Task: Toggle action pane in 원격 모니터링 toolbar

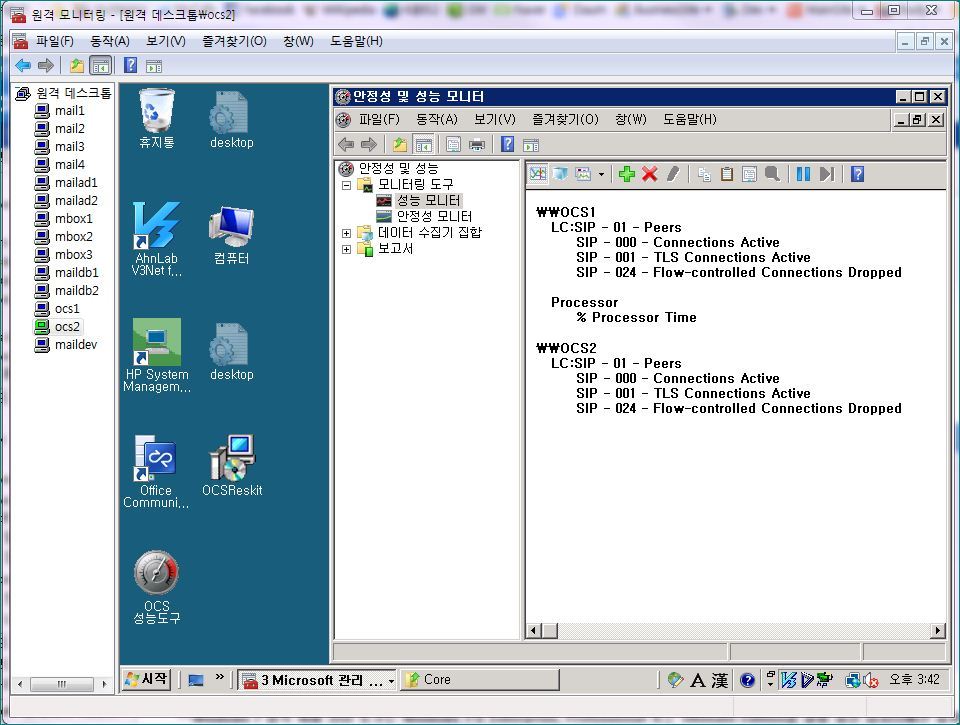Action: (154, 65)
